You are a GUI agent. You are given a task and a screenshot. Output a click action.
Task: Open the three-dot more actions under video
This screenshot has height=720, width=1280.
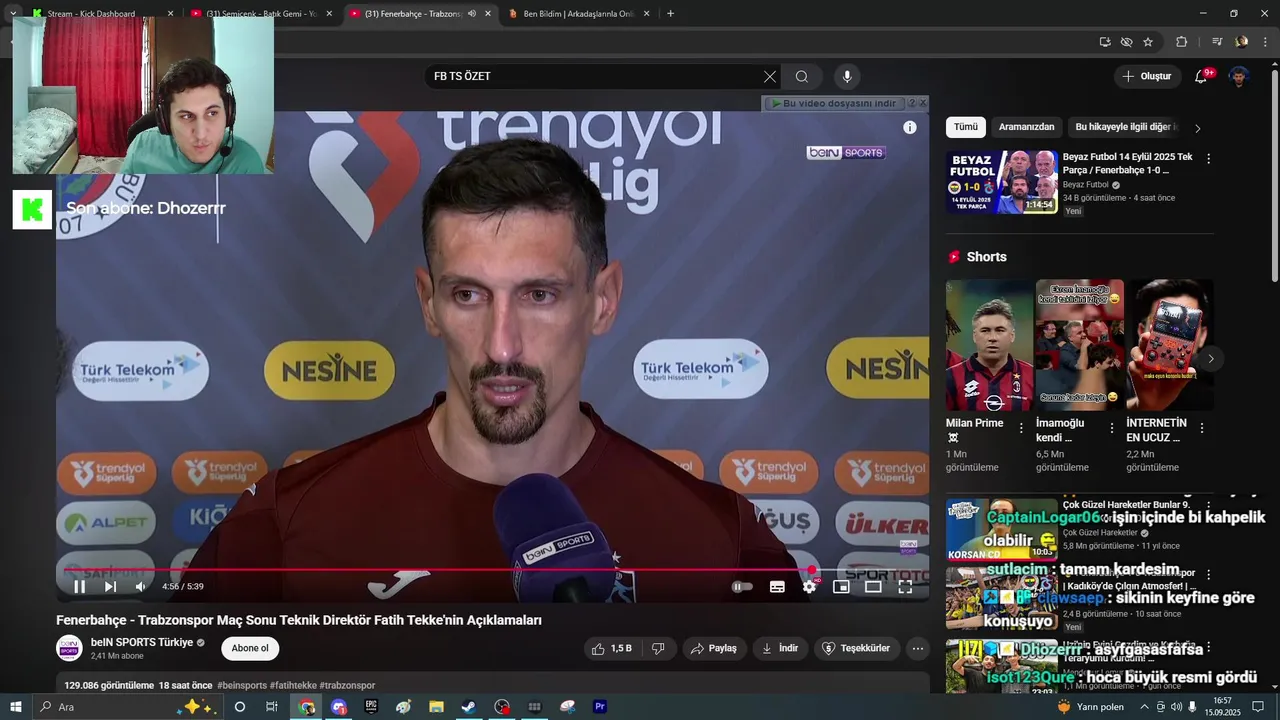pyautogui.click(x=917, y=648)
